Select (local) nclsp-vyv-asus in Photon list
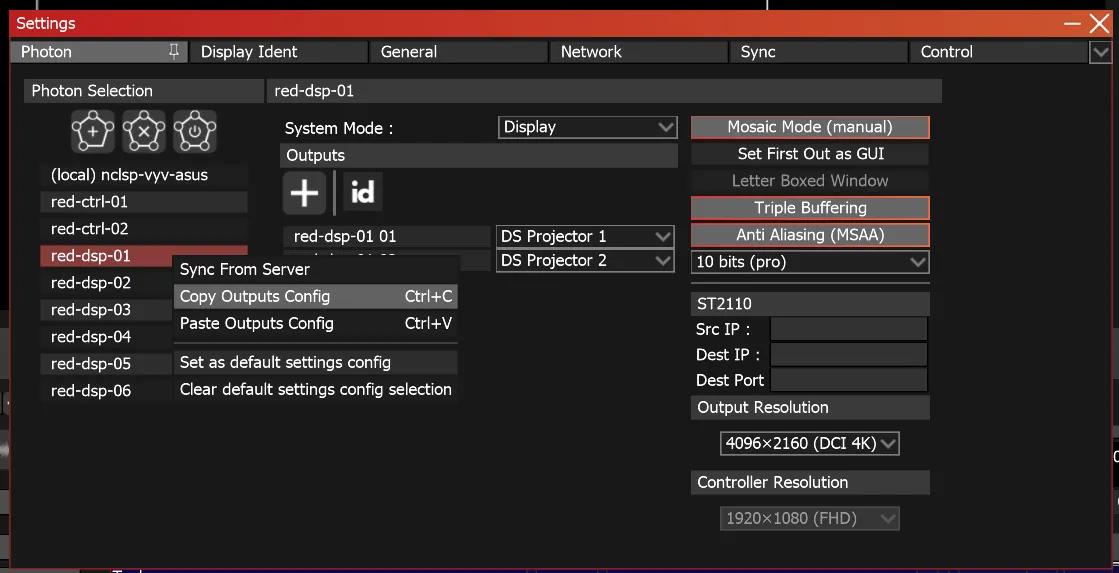 [x=144, y=175]
